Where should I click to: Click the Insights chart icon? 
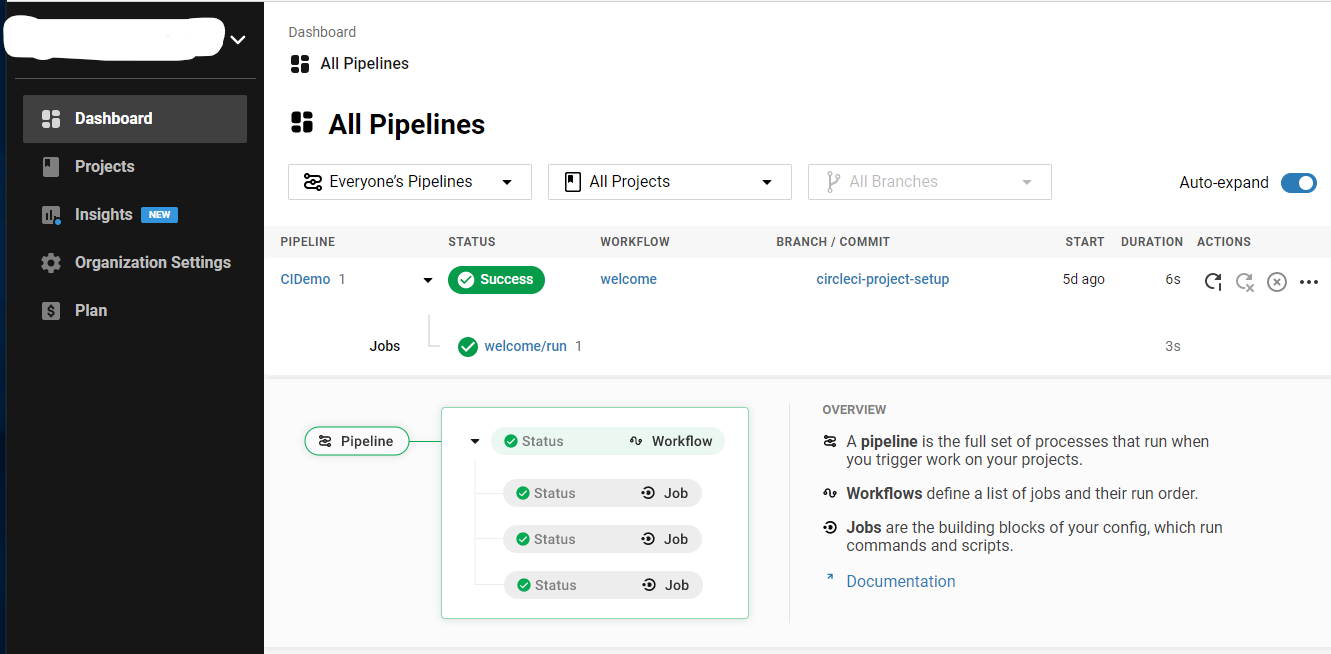point(51,215)
